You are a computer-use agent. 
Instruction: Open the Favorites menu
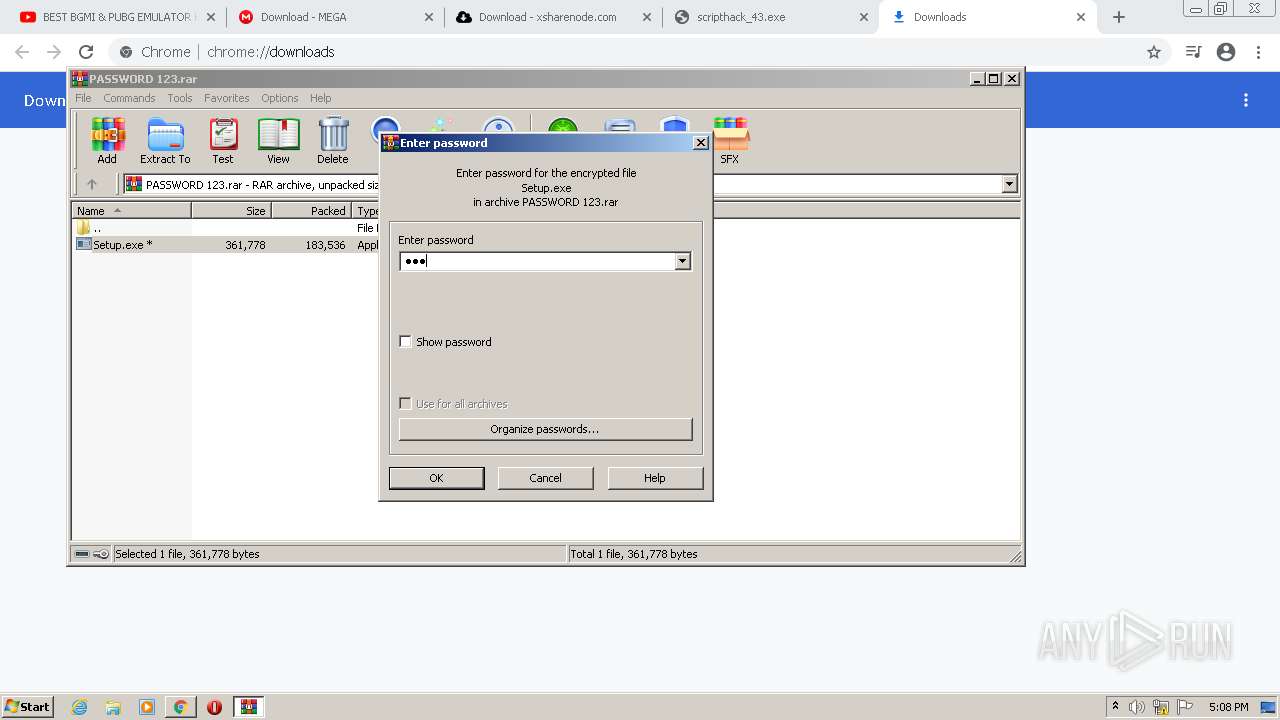(227, 98)
